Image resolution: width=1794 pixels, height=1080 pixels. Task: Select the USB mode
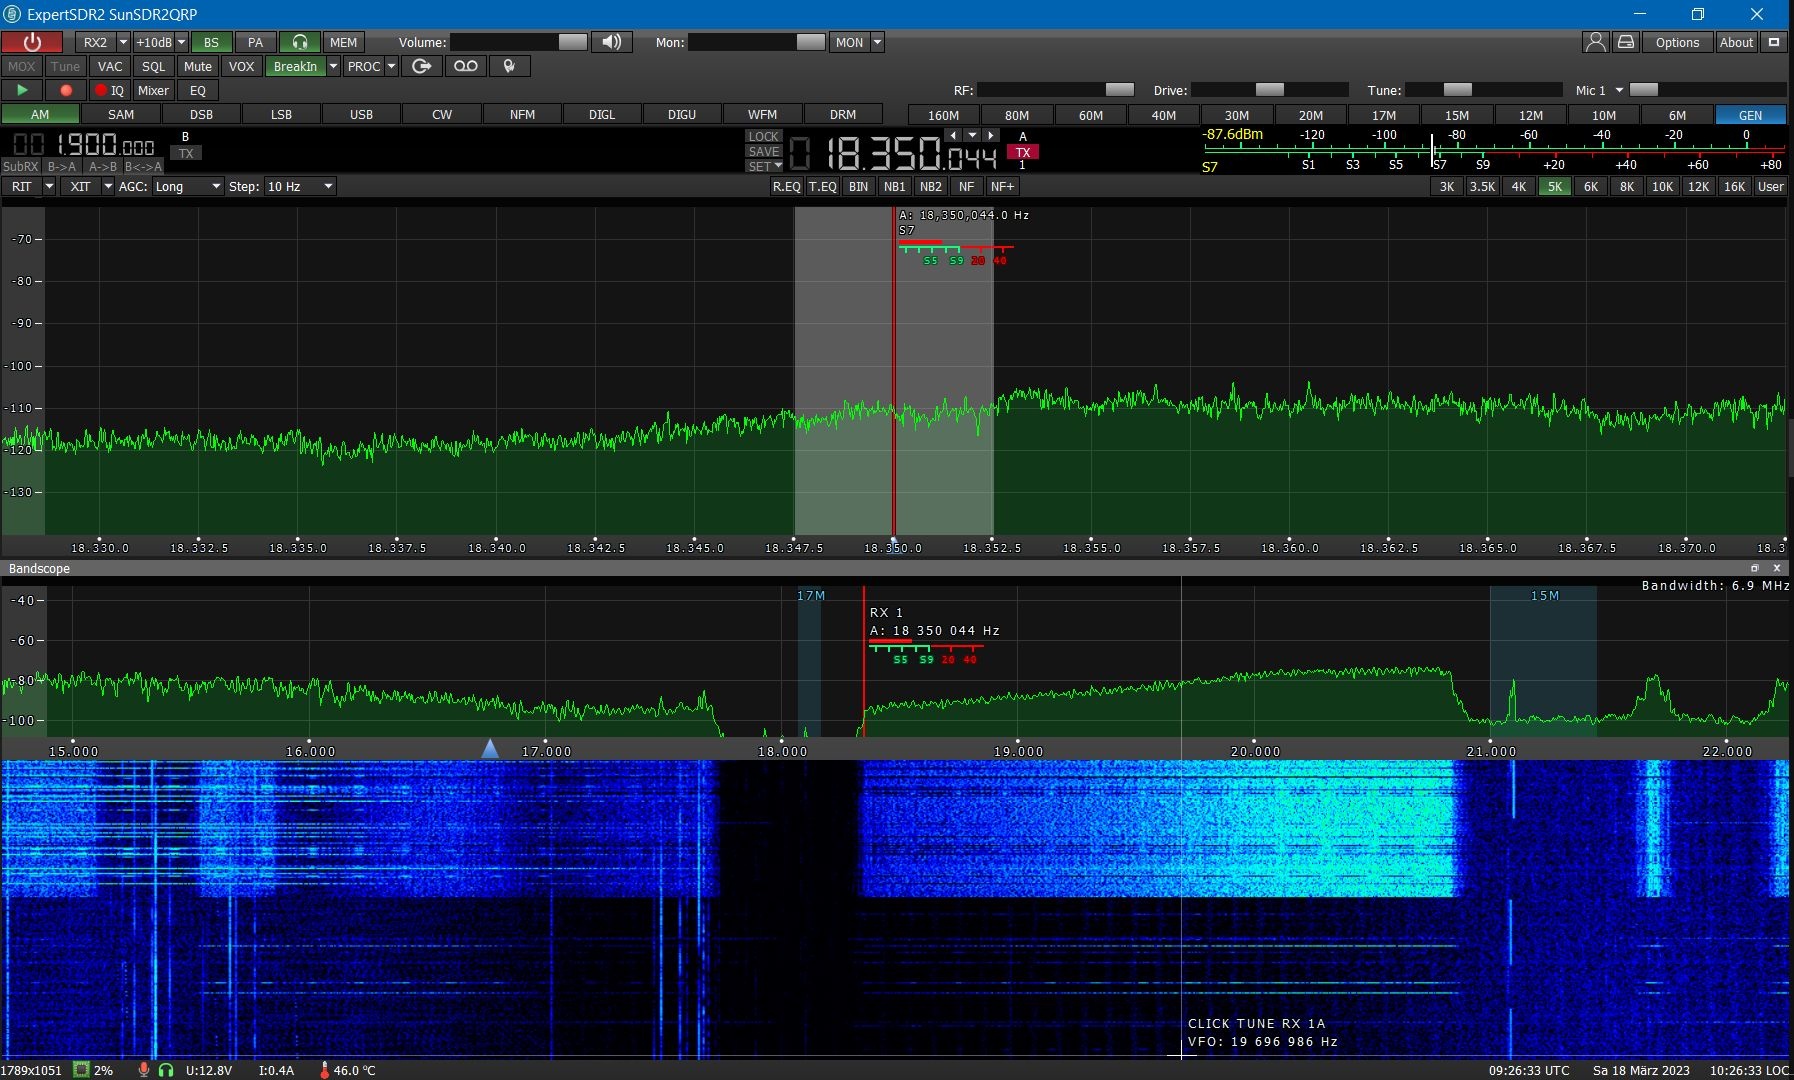(x=361, y=114)
